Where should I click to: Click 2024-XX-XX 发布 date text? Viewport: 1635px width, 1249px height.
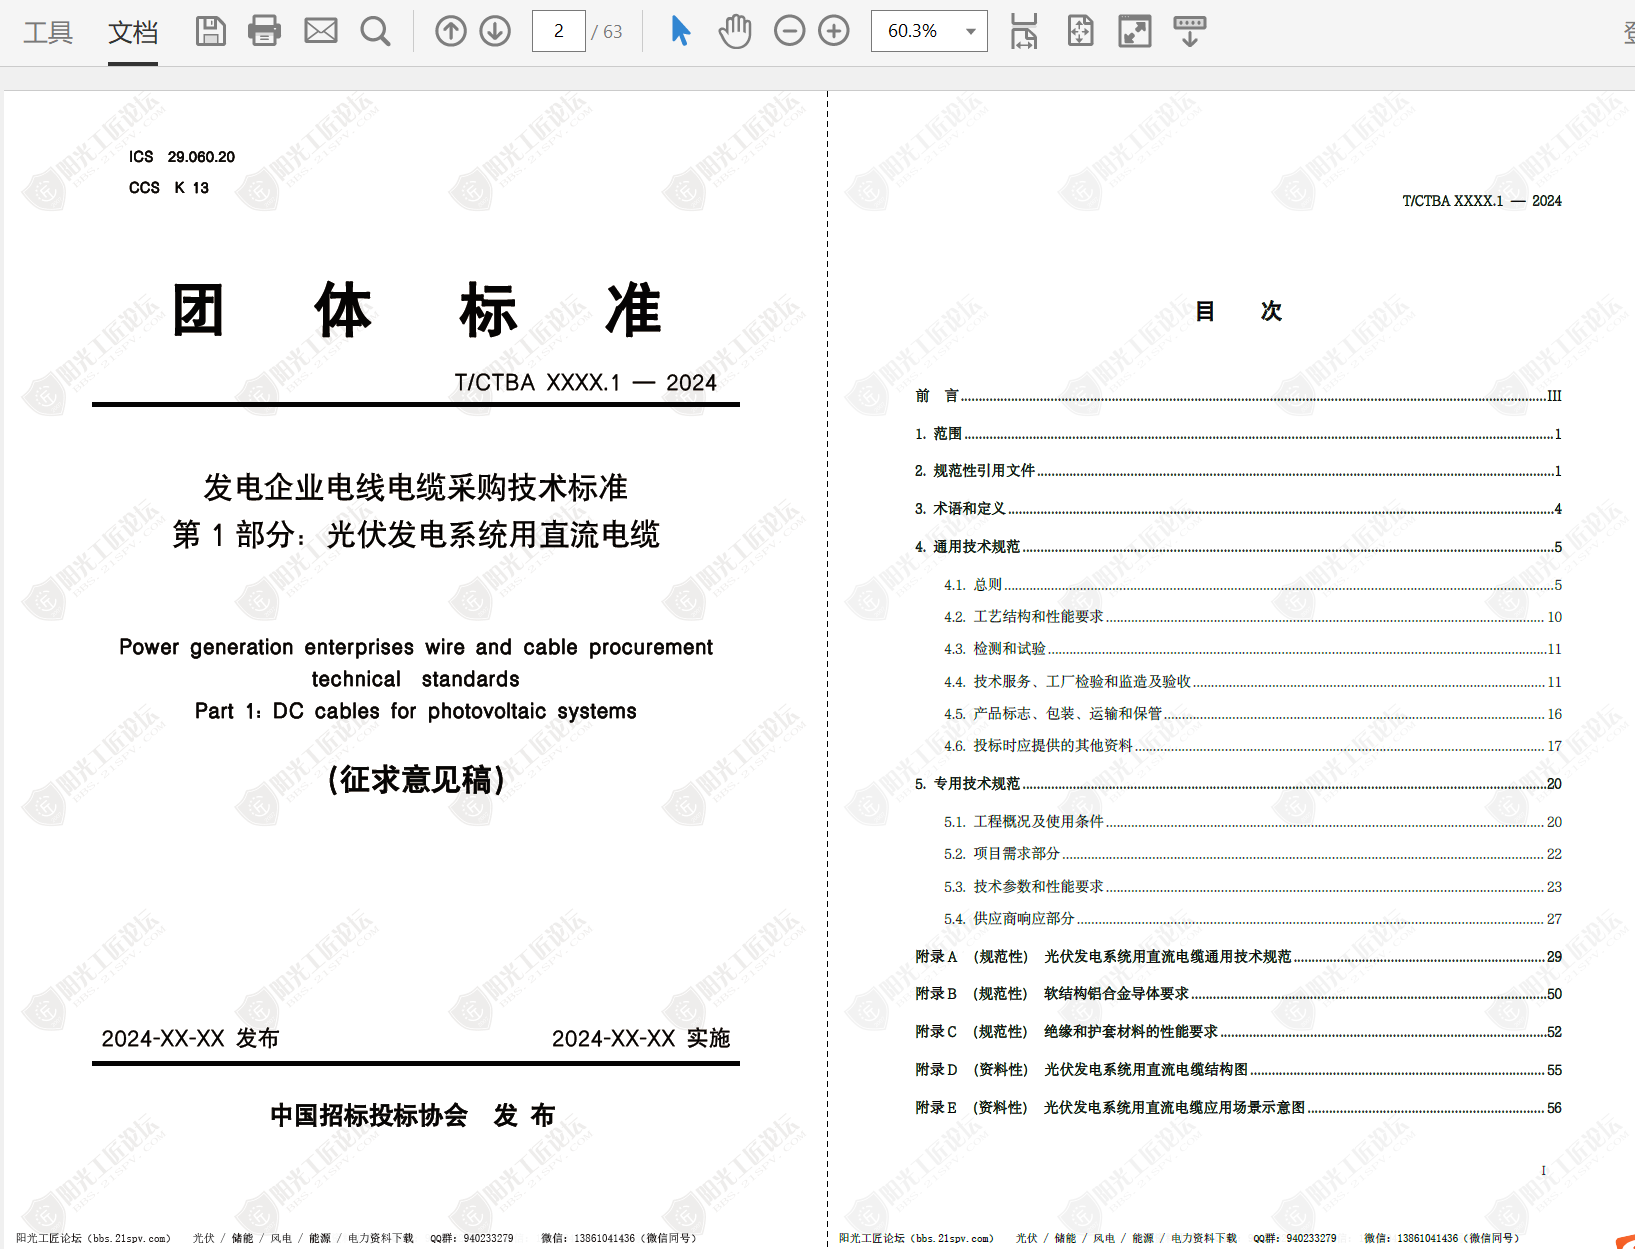coord(190,1039)
